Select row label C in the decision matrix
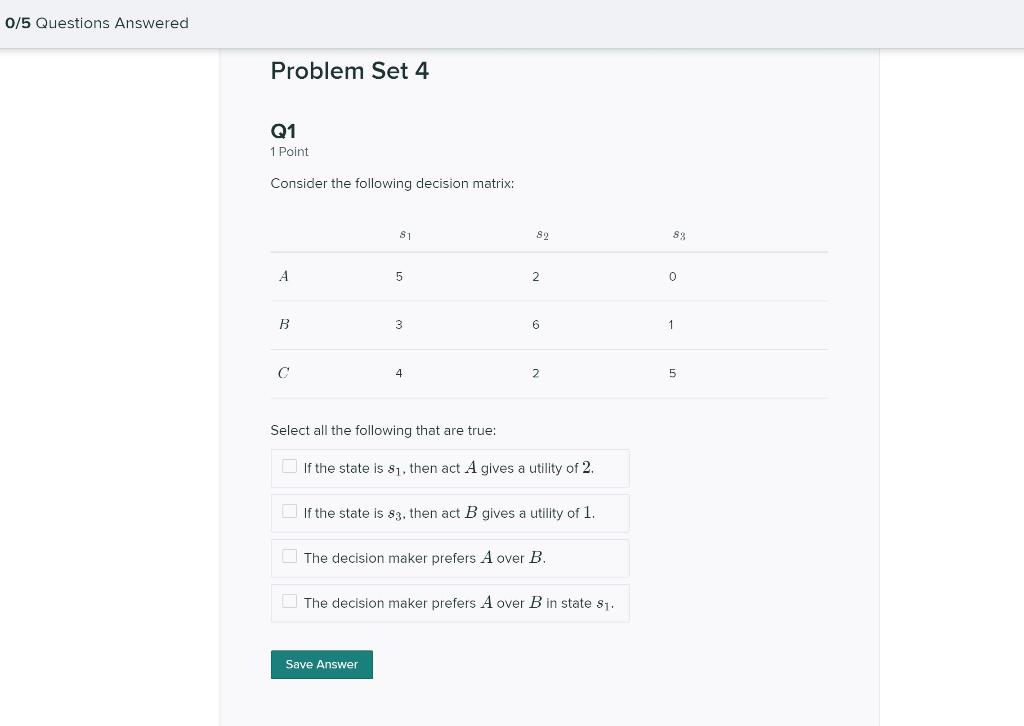Image resolution: width=1024 pixels, height=726 pixels. click(x=284, y=372)
